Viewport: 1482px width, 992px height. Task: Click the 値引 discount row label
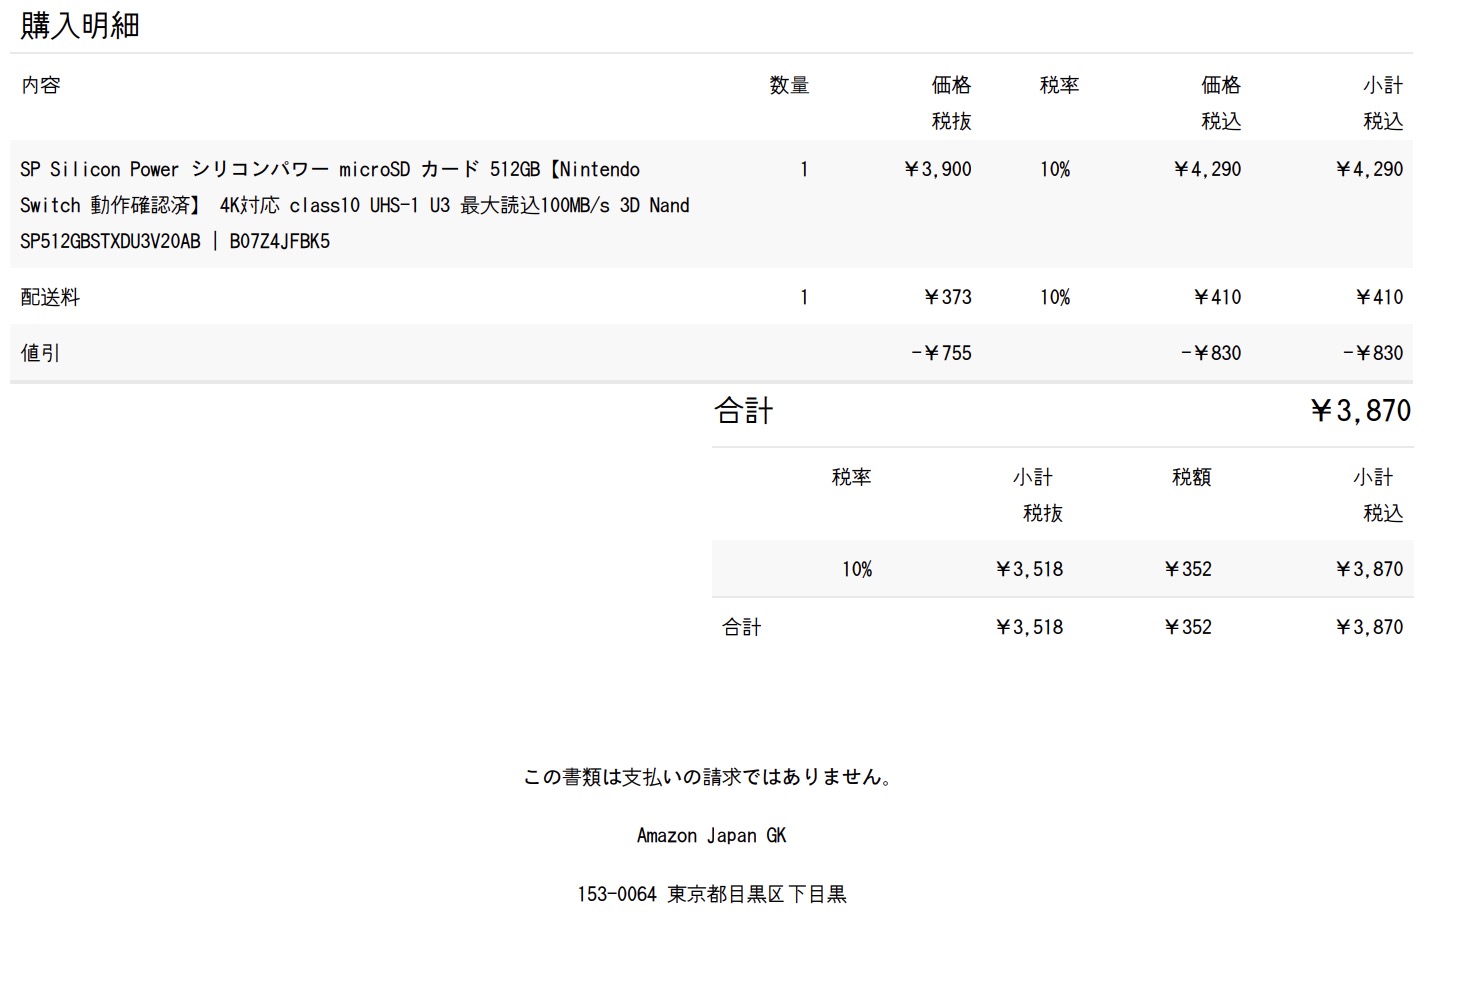click(x=40, y=353)
